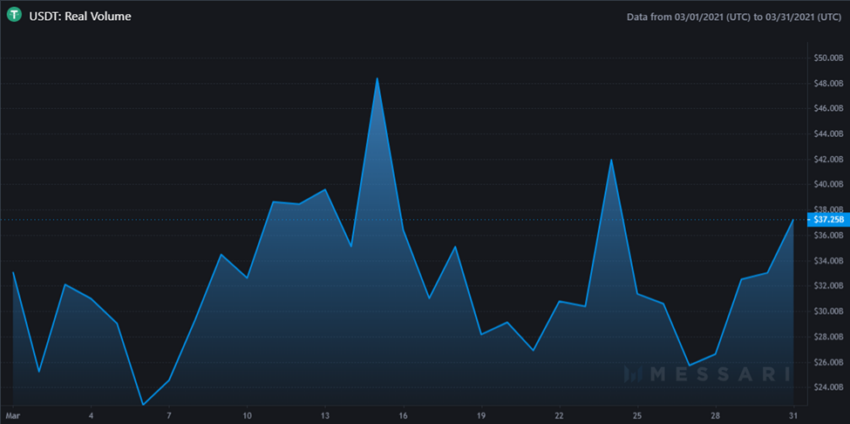Click the Messari watermark logo
Screen dimensions: 850x424
pos(706,374)
